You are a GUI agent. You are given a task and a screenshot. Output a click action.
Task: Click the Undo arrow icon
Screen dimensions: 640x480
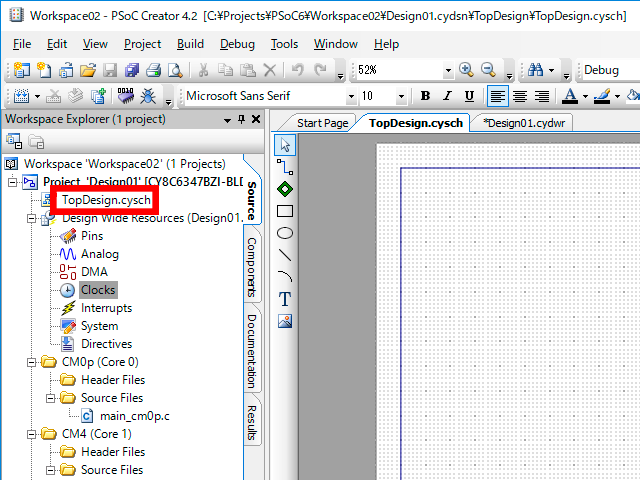coord(298,70)
